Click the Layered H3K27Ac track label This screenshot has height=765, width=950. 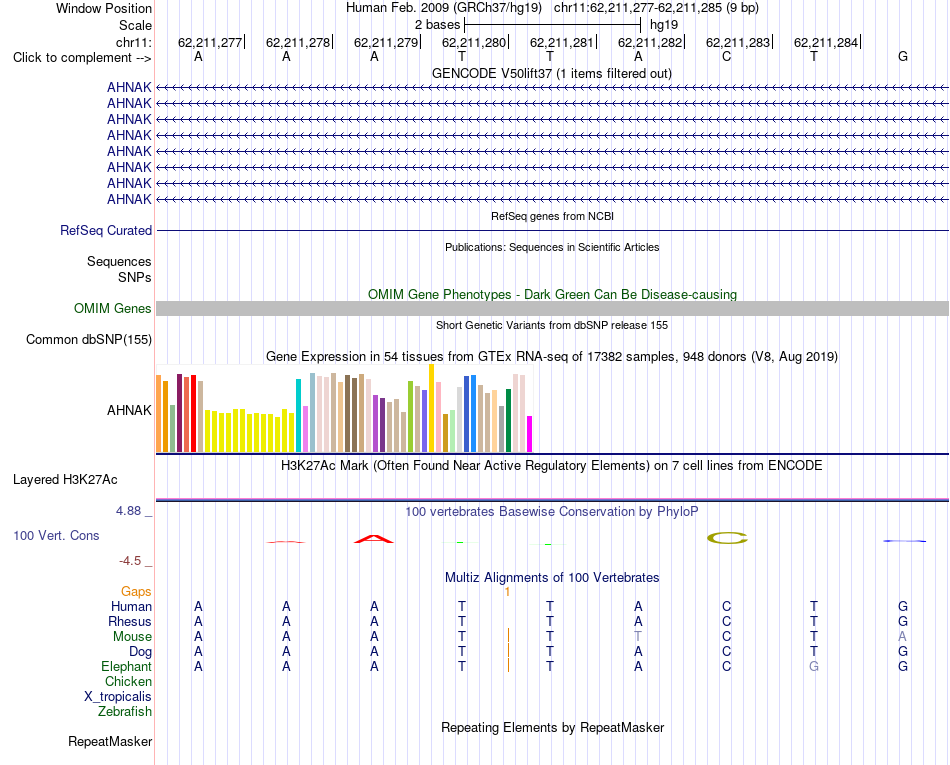[x=65, y=480]
